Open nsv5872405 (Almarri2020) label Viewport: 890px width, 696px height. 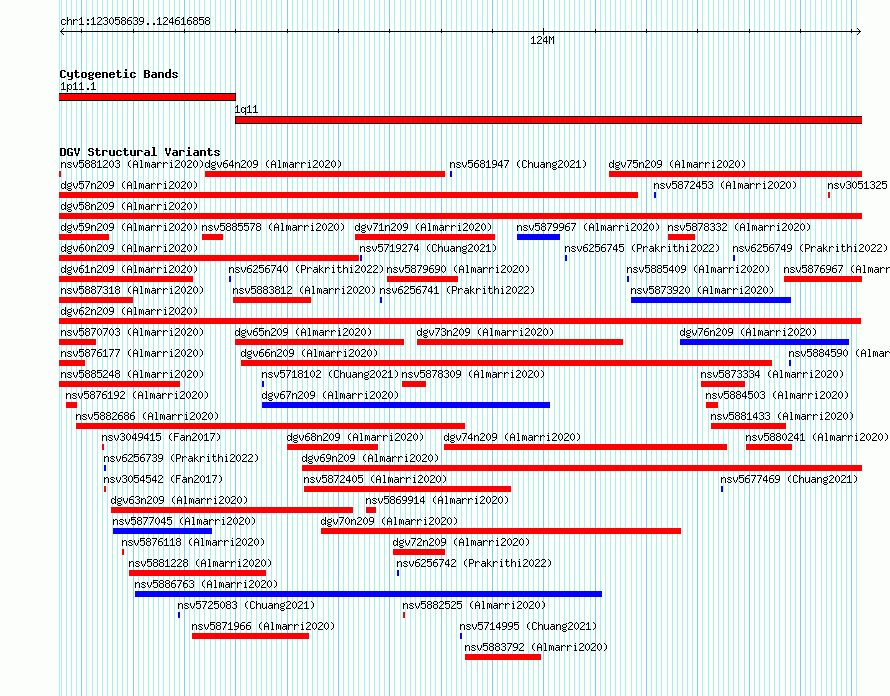tap(375, 479)
